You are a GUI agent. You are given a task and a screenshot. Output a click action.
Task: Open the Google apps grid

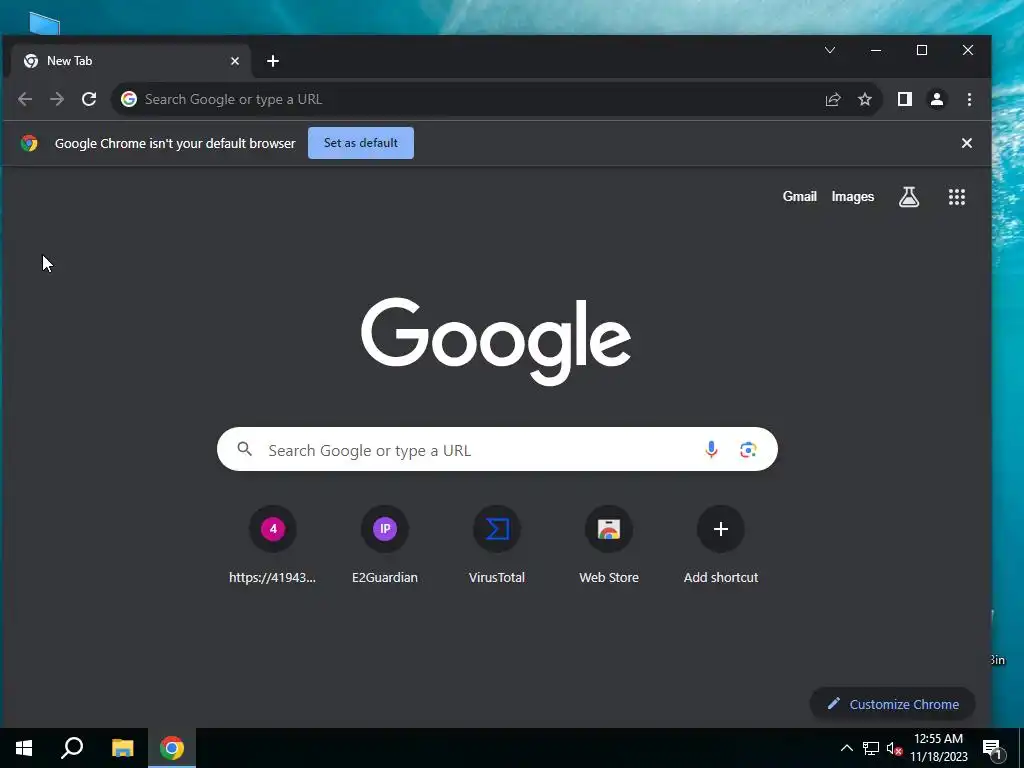tap(957, 197)
